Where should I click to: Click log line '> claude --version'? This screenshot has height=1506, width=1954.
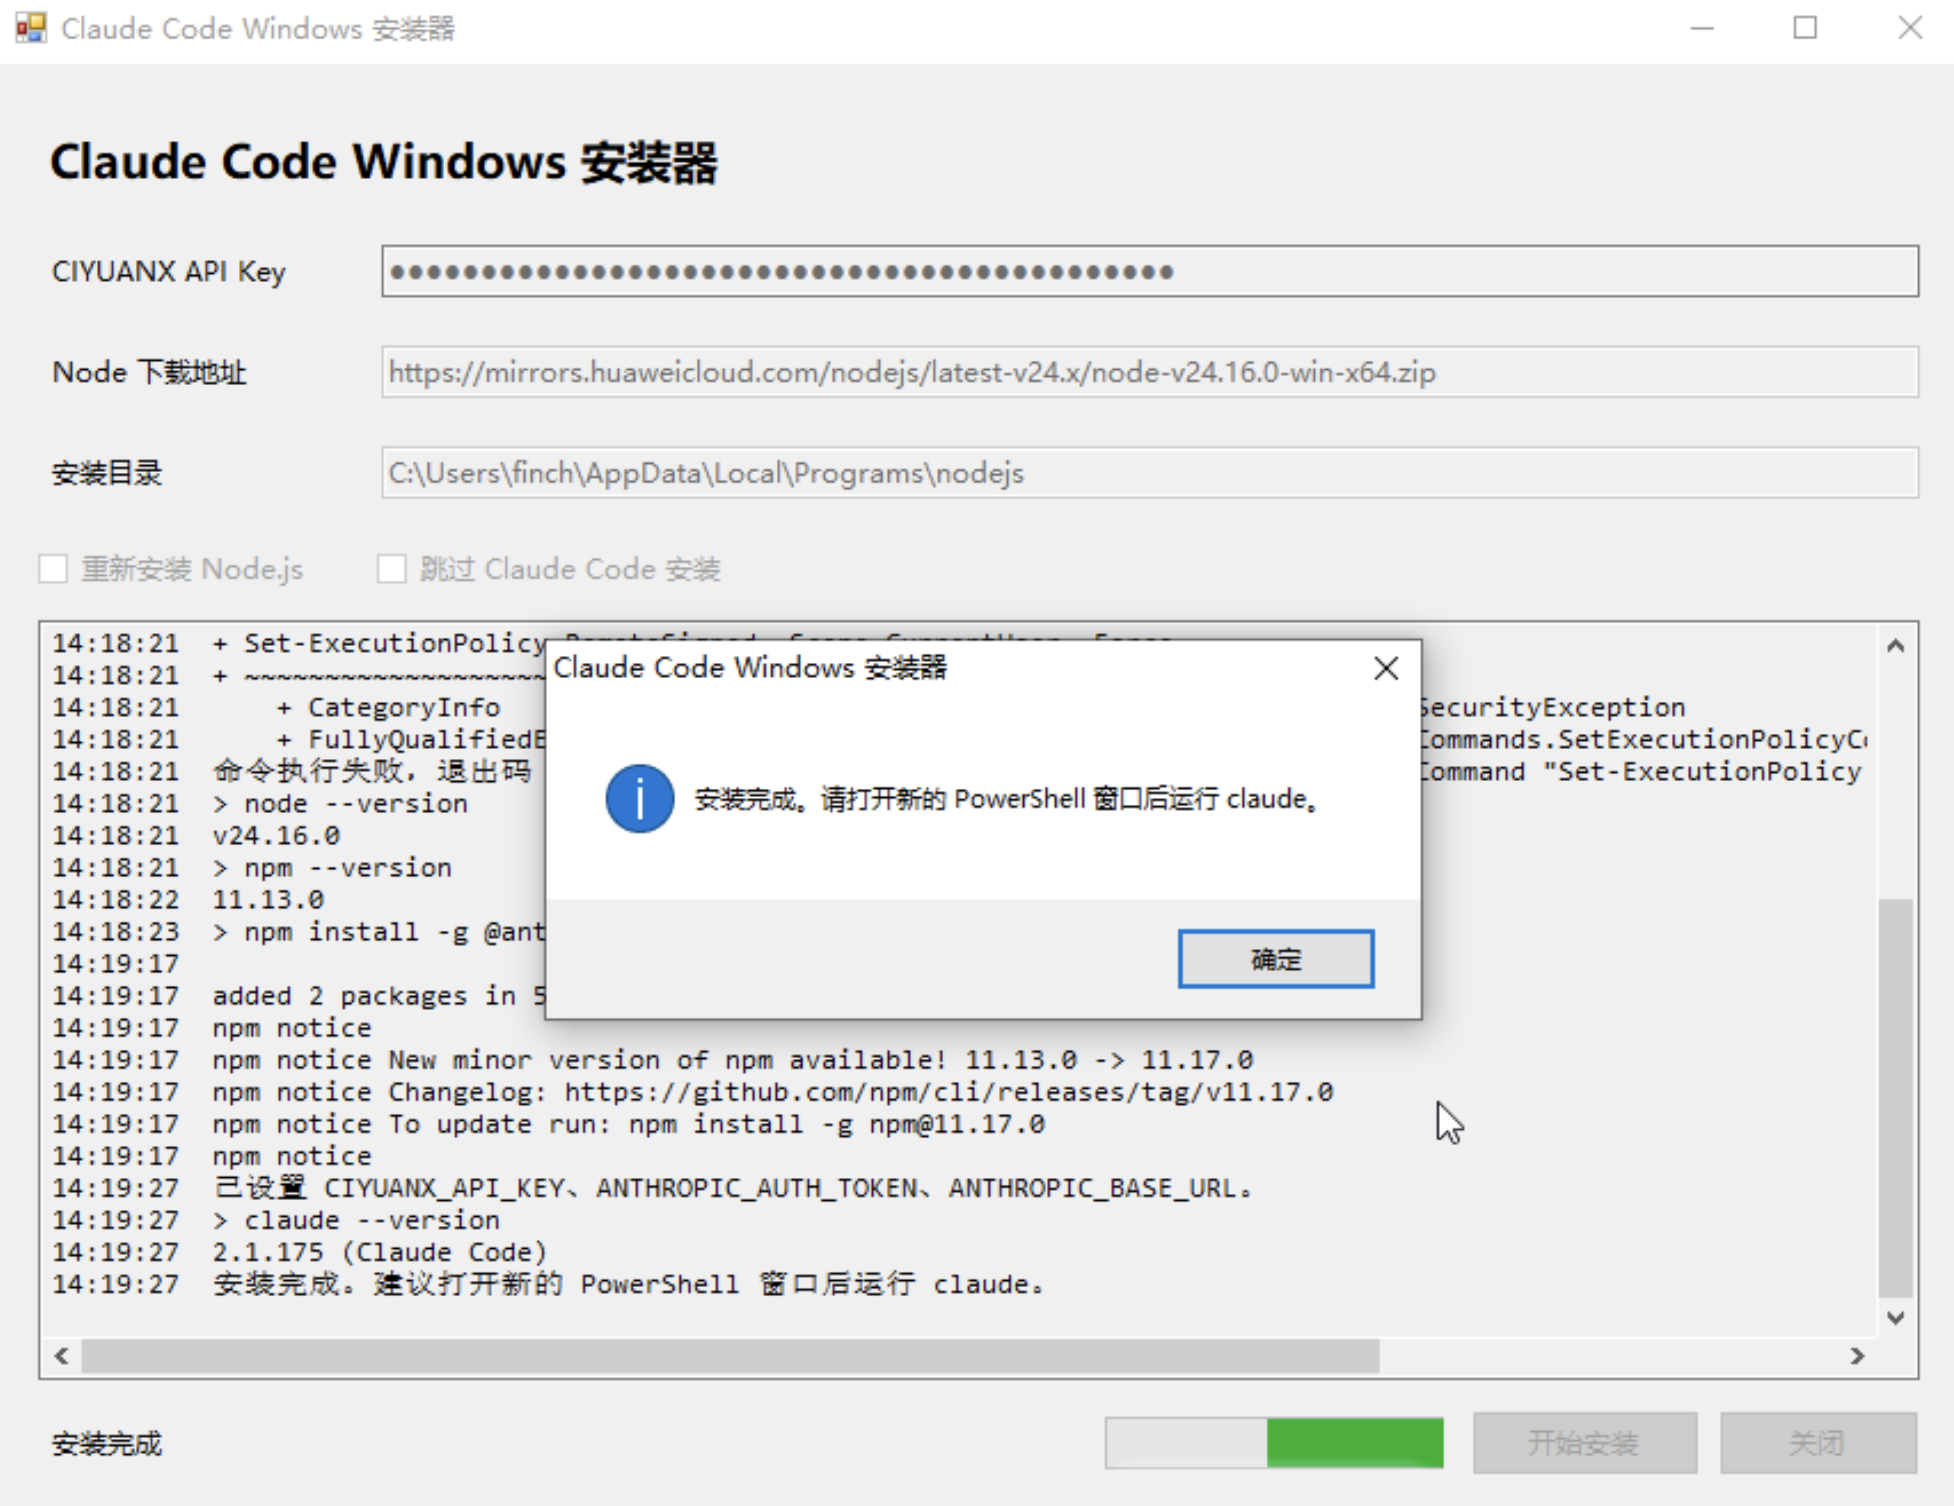[x=356, y=1220]
